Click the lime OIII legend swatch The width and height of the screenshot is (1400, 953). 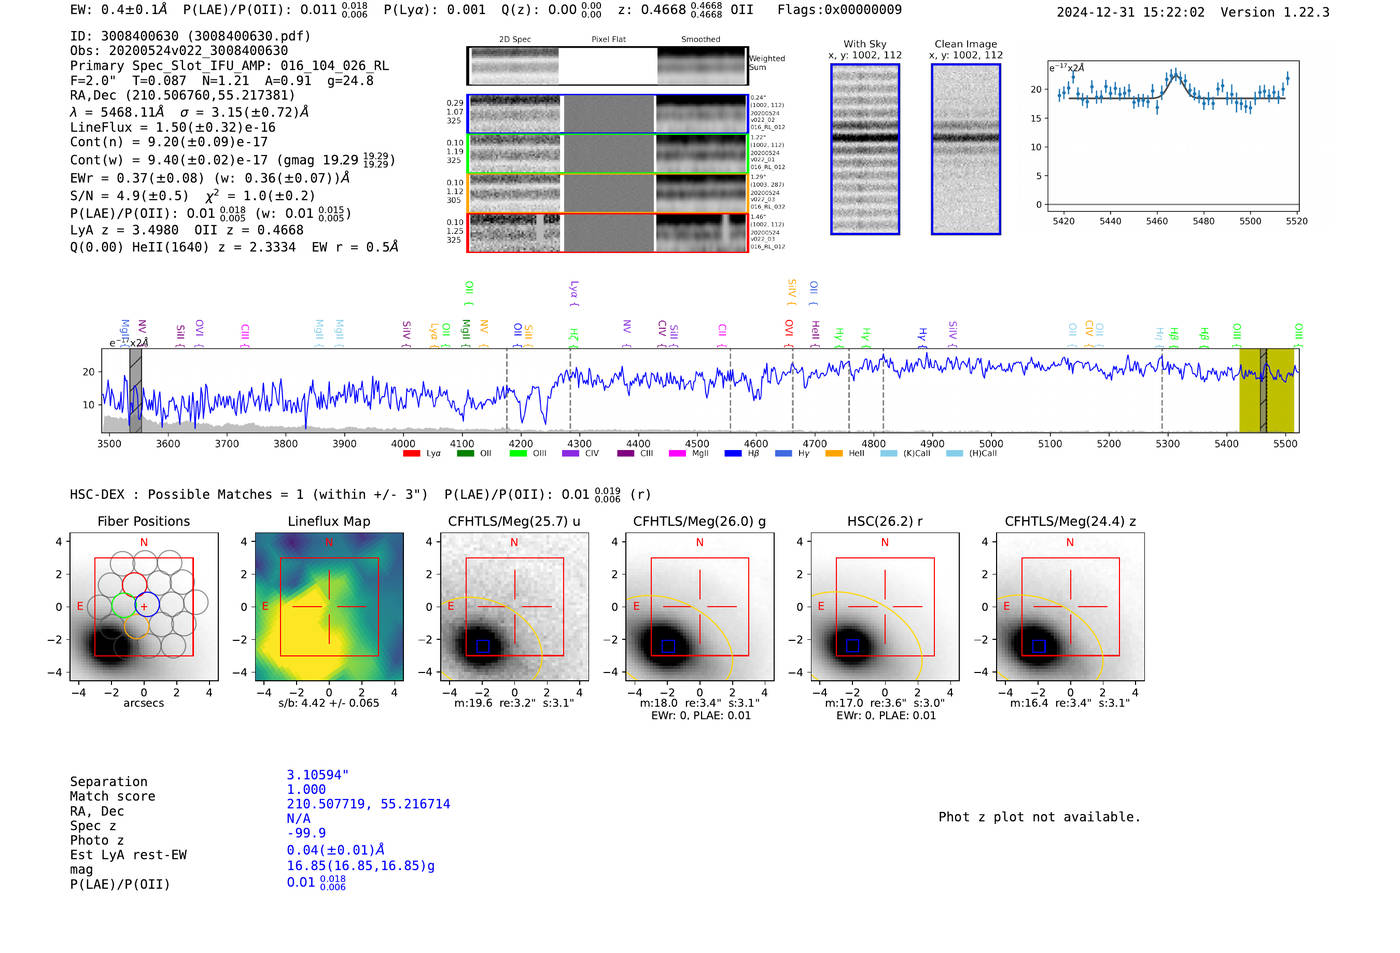(518, 454)
